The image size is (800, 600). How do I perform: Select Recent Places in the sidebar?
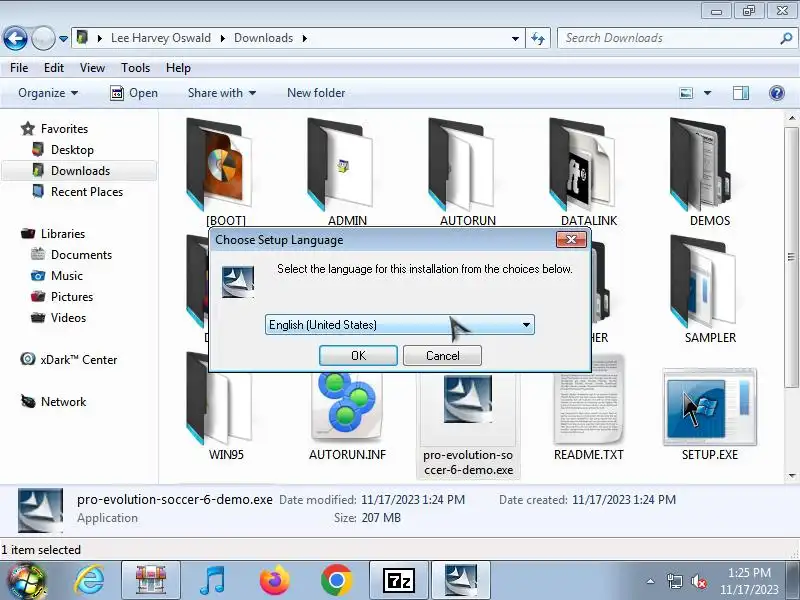87,191
